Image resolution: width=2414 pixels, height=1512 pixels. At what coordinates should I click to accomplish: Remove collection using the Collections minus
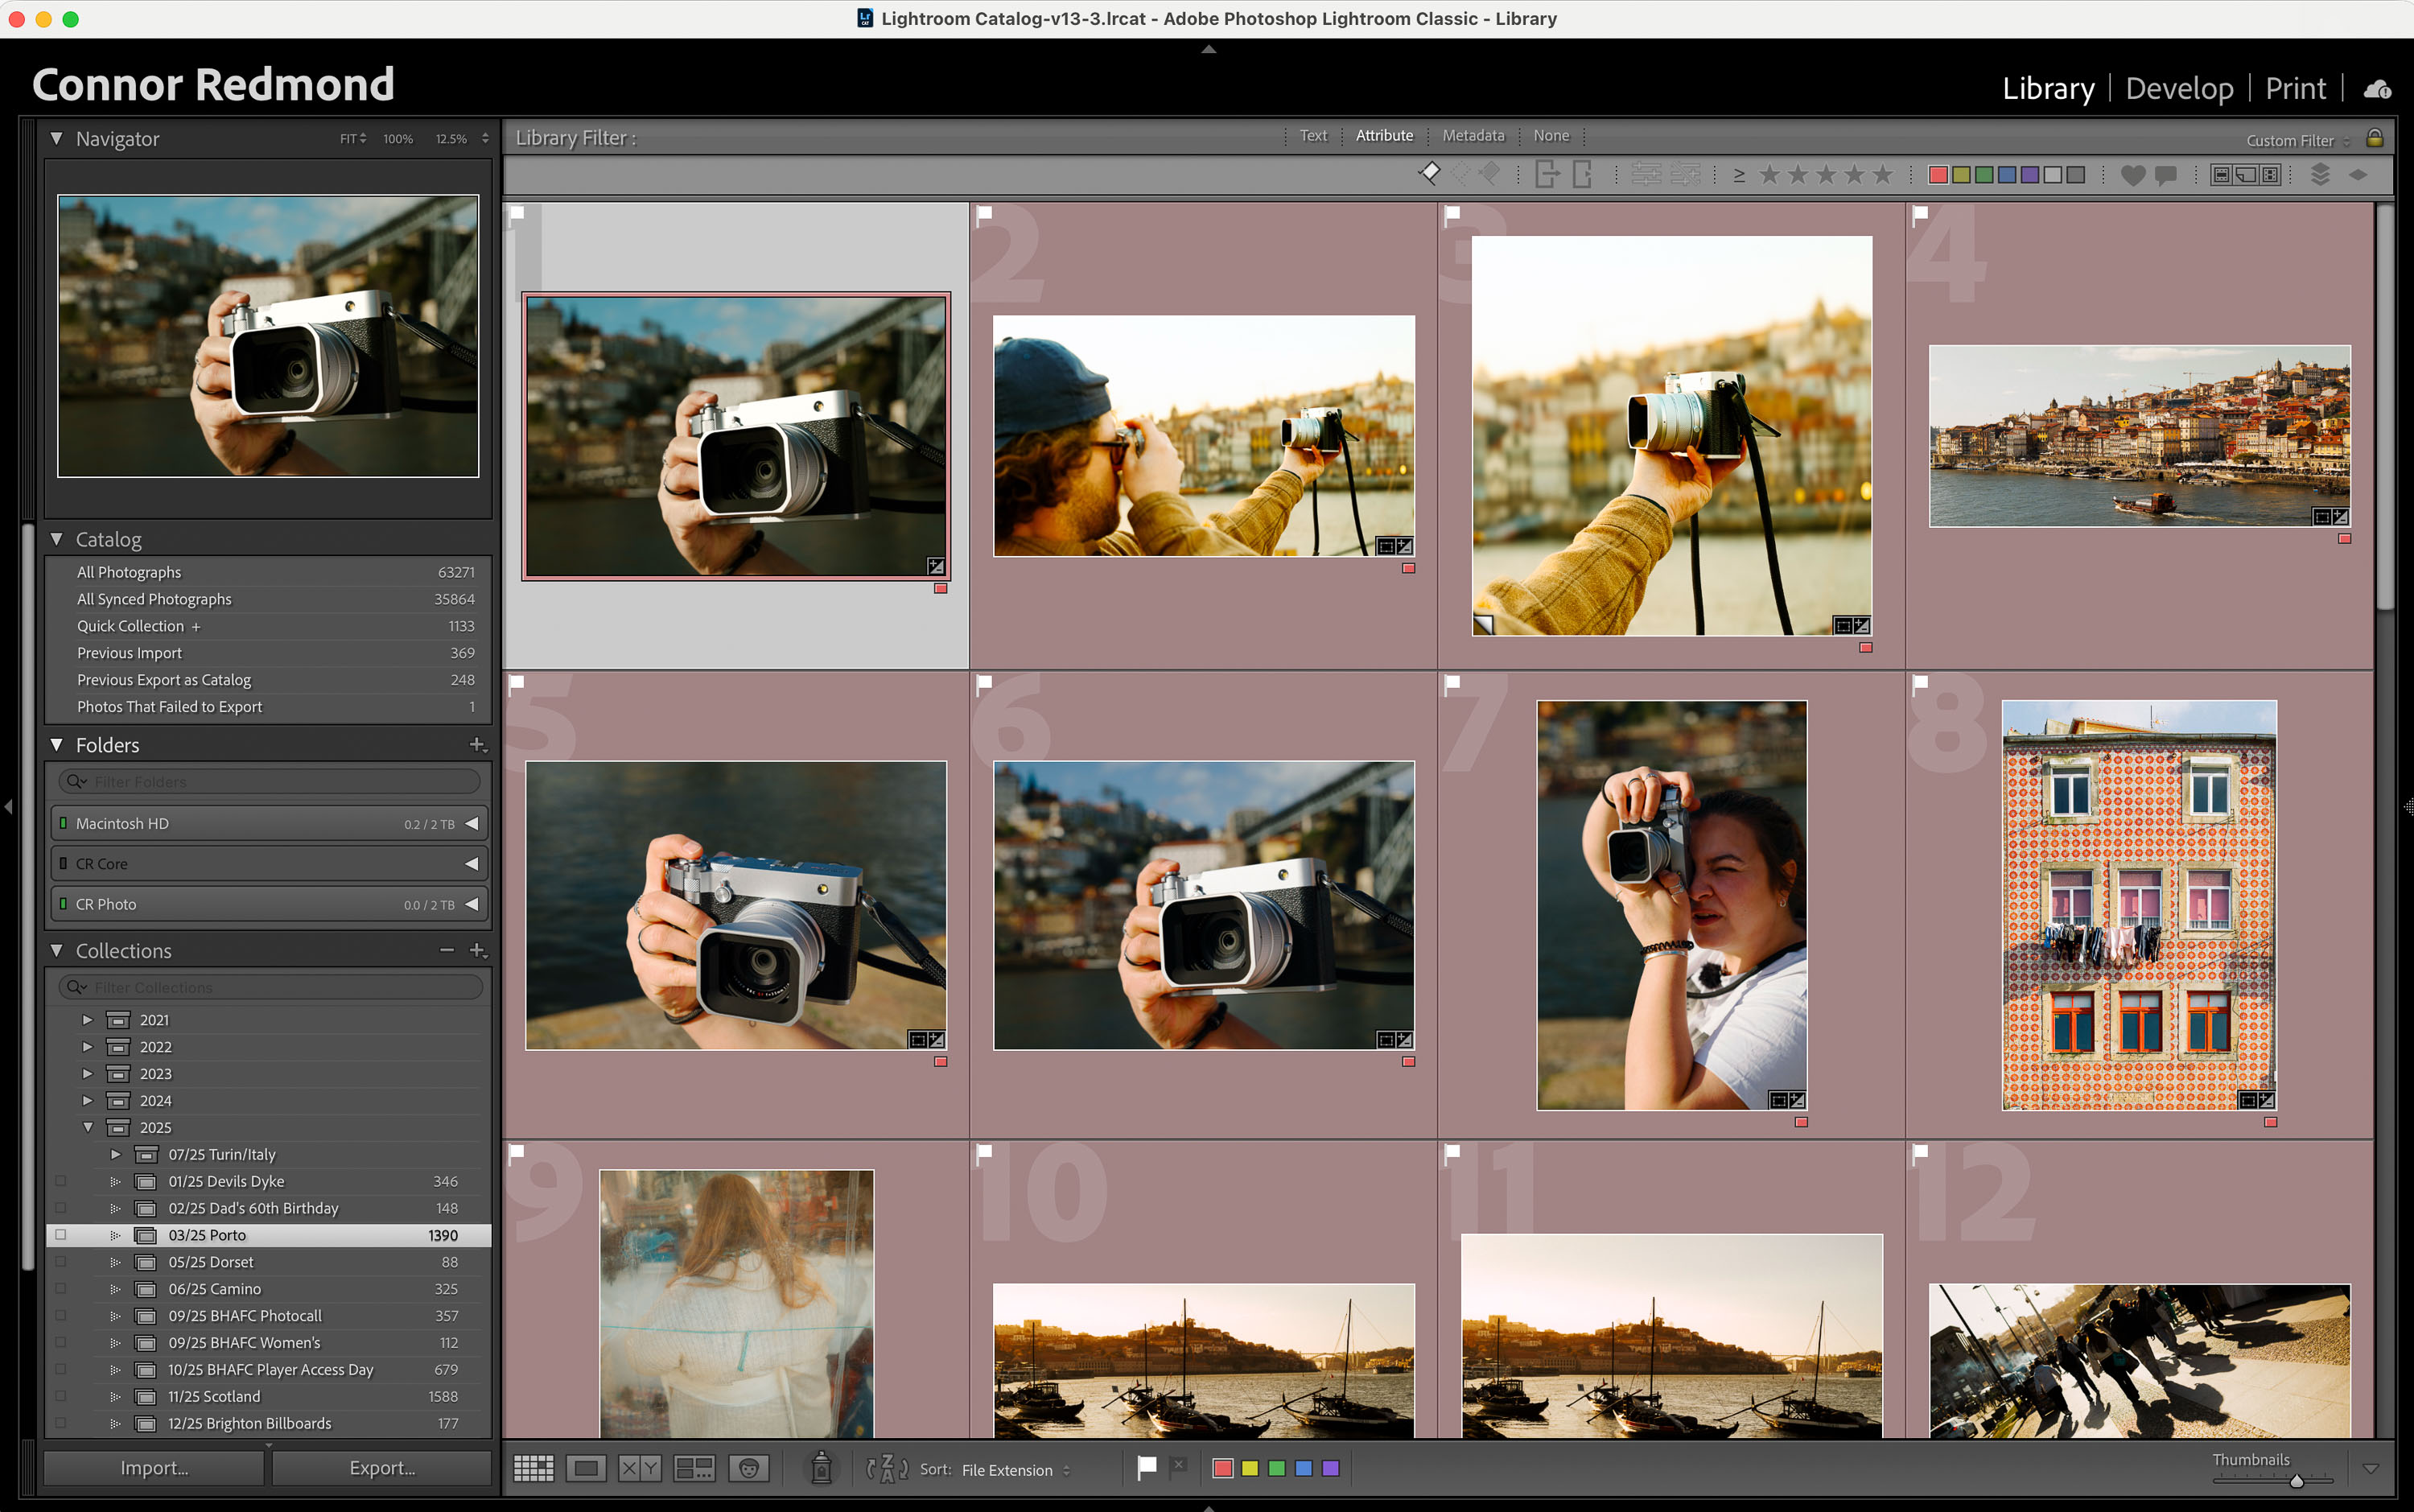click(447, 950)
